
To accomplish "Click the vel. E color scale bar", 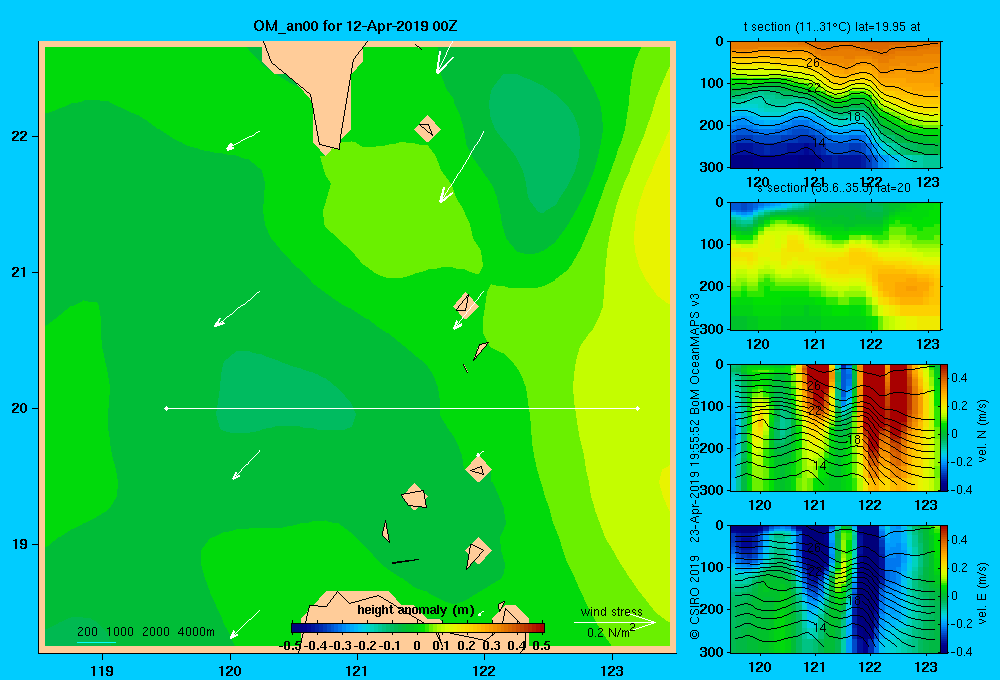I will point(944,589).
